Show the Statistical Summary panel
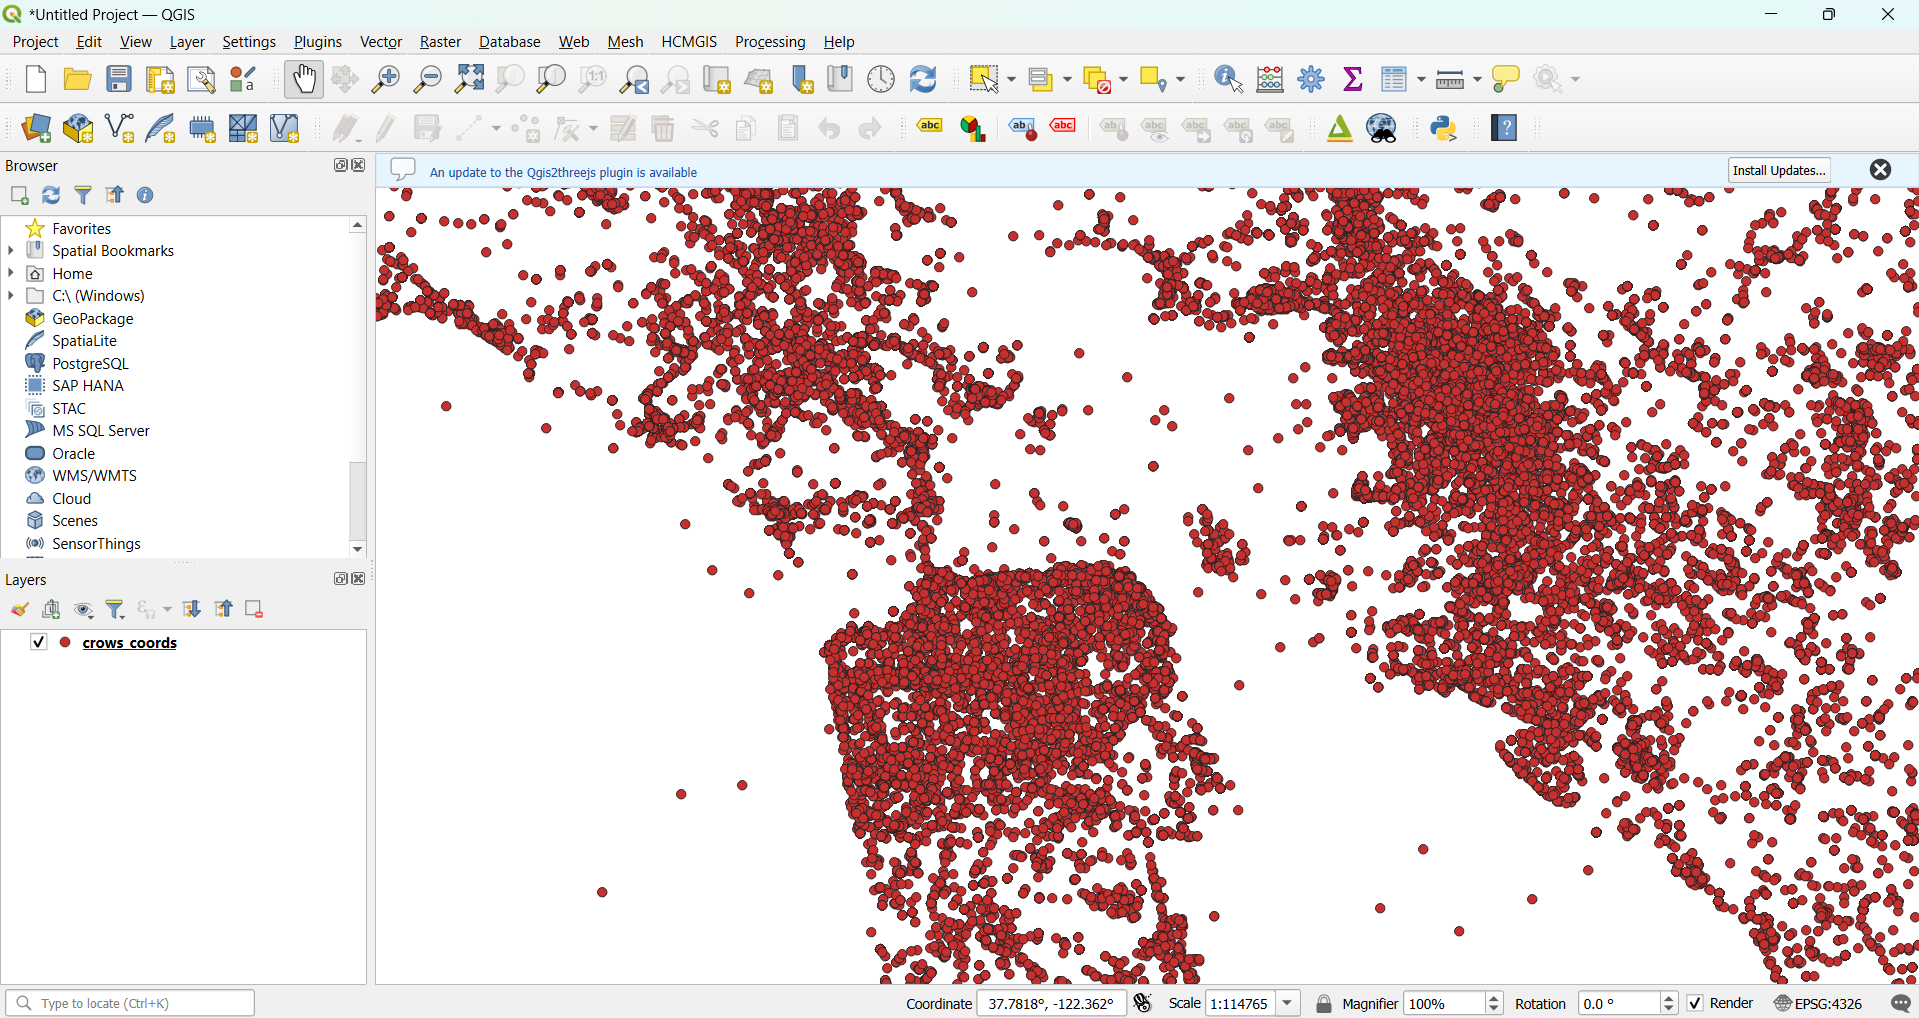 [x=1352, y=79]
